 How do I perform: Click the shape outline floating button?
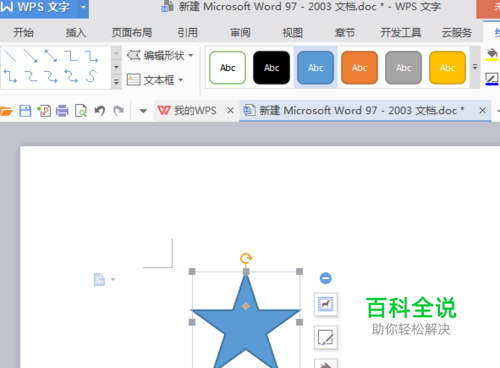326,338
